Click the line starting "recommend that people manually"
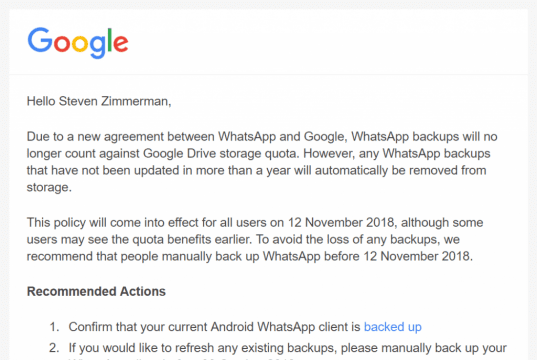Viewport: 537px width, 360px height. [x=250, y=256]
